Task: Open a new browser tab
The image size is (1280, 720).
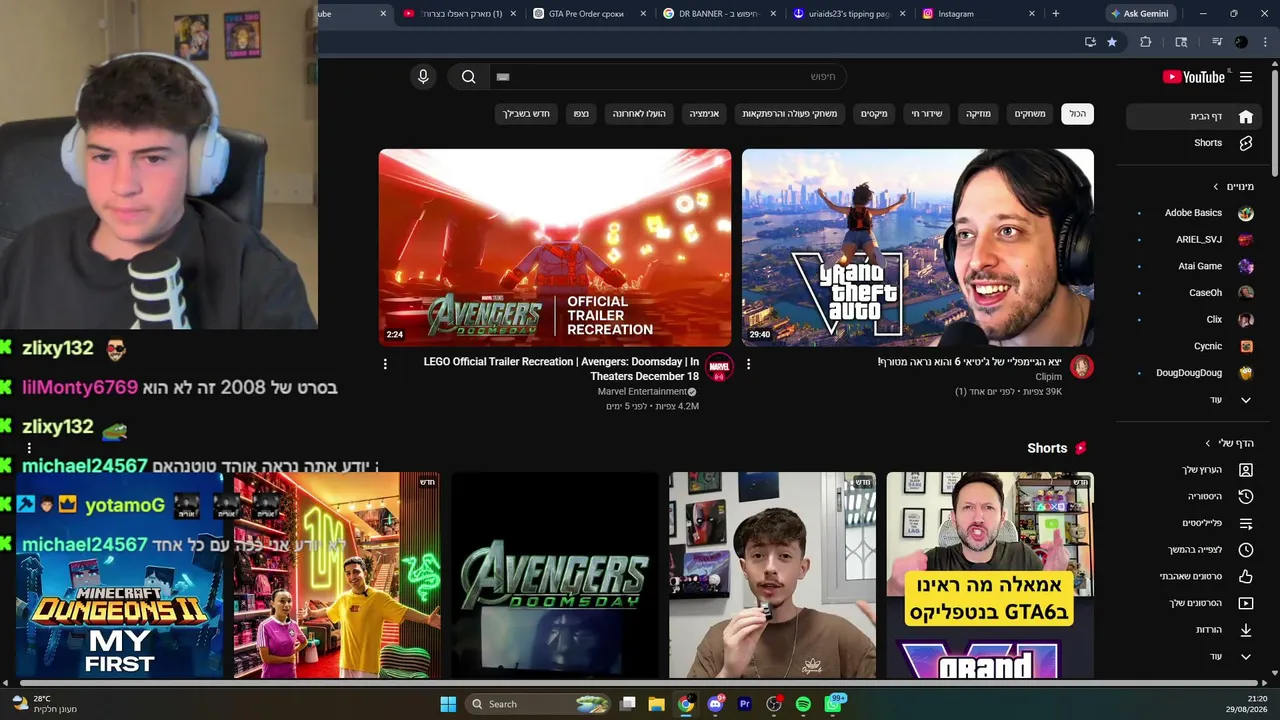Action: tap(1056, 14)
